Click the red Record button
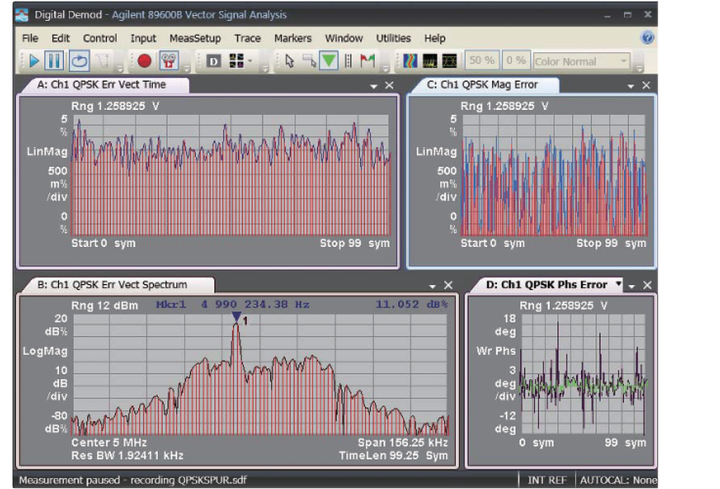 coord(144,61)
